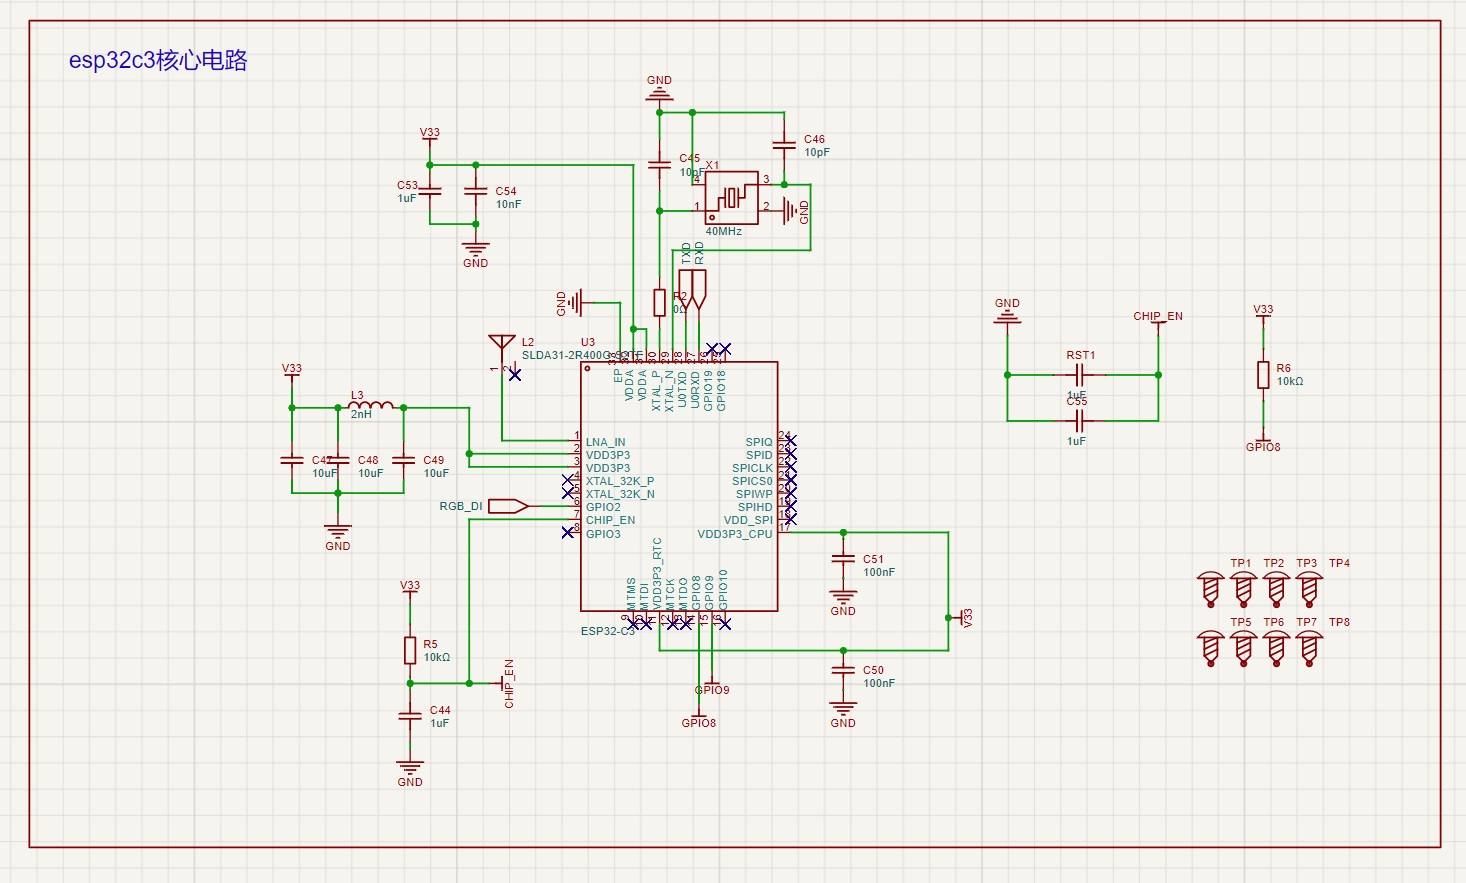Click the GPIO8 net label below R6
The width and height of the screenshot is (1466, 883).
click(x=1263, y=447)
